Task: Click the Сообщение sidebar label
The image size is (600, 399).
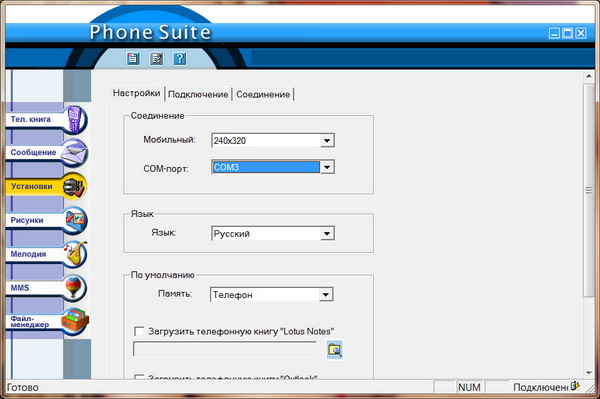Action: click(33, 152)
